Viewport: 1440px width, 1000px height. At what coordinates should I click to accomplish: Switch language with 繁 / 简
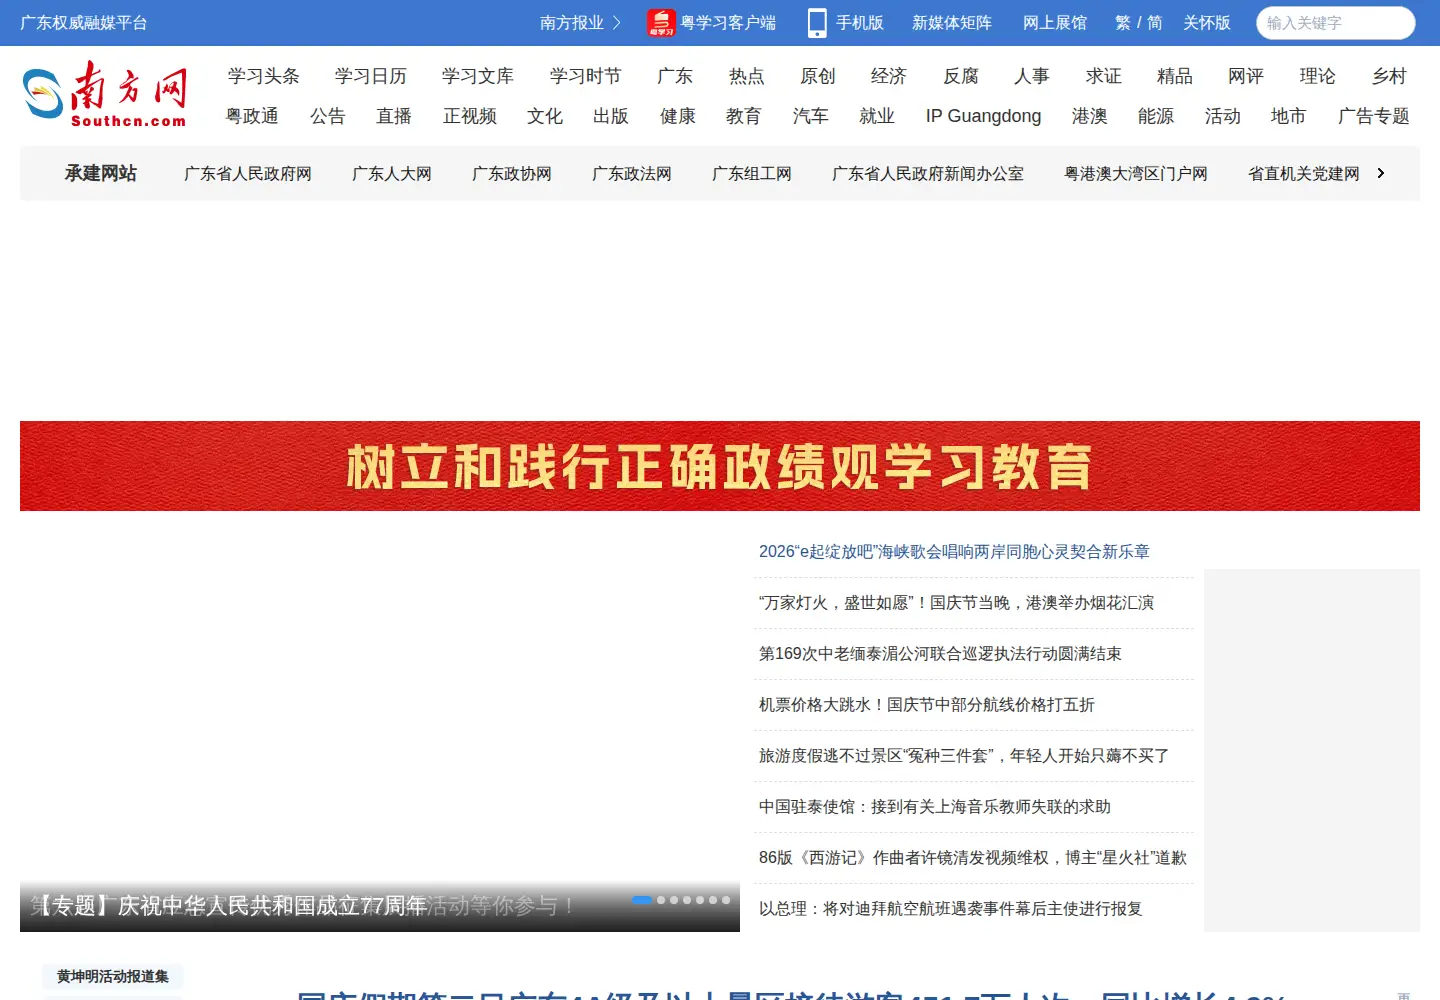(x=1139, y=22)
